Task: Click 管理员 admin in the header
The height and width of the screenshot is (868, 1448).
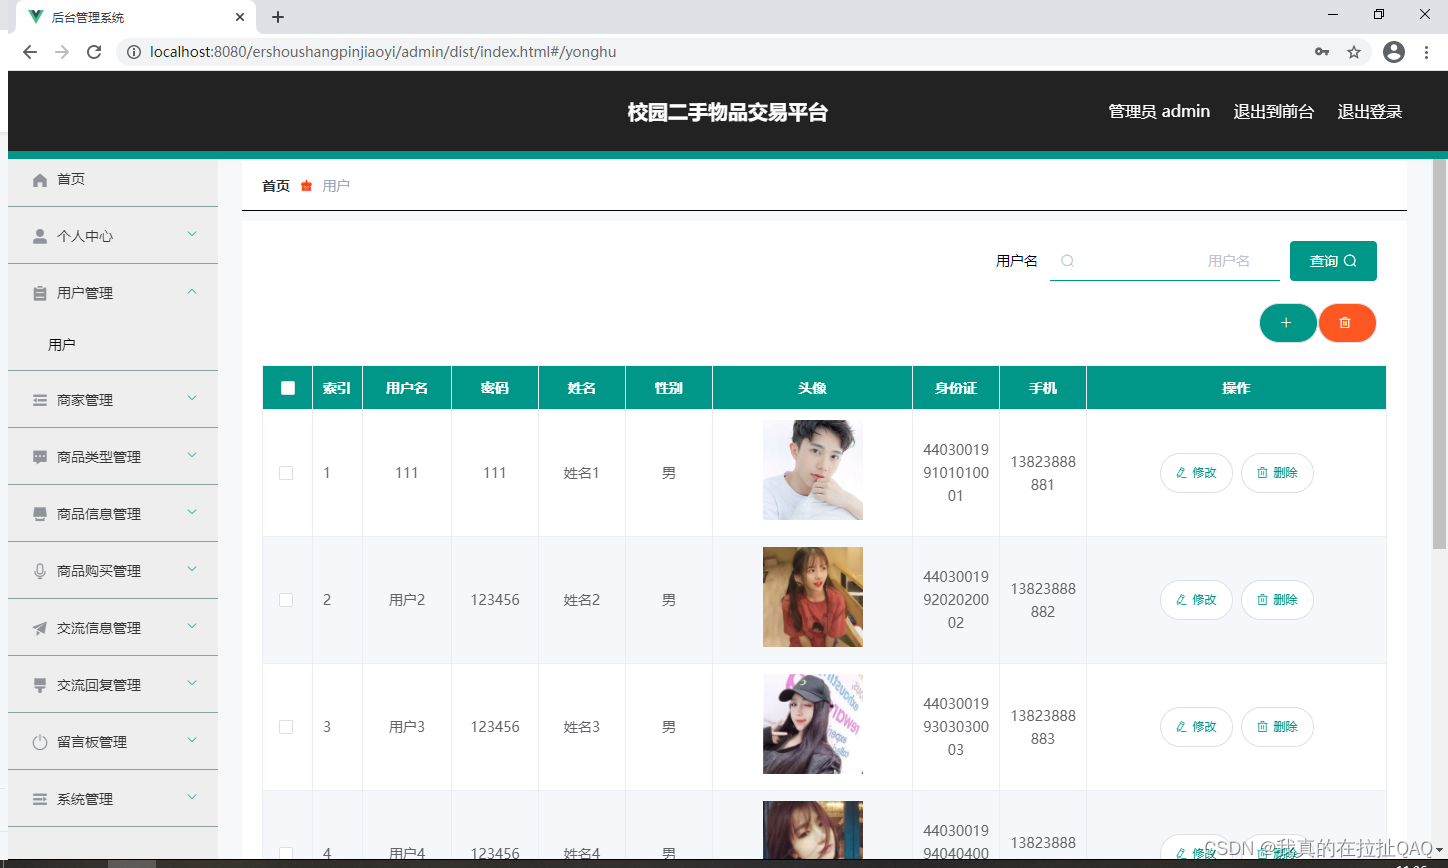Action: (x=1159, y=112)
